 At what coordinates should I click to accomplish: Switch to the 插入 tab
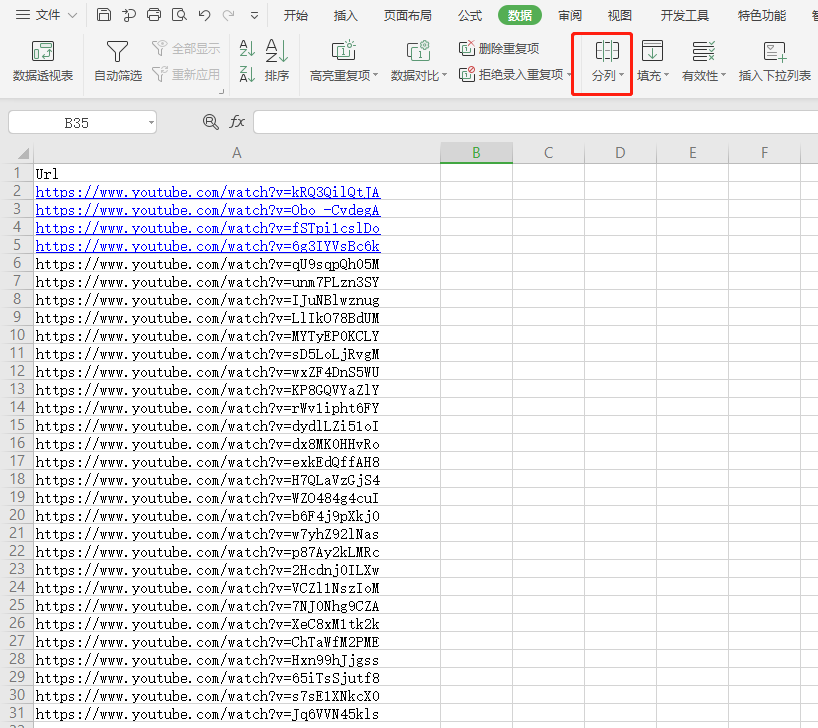click(x=345, y=16)
